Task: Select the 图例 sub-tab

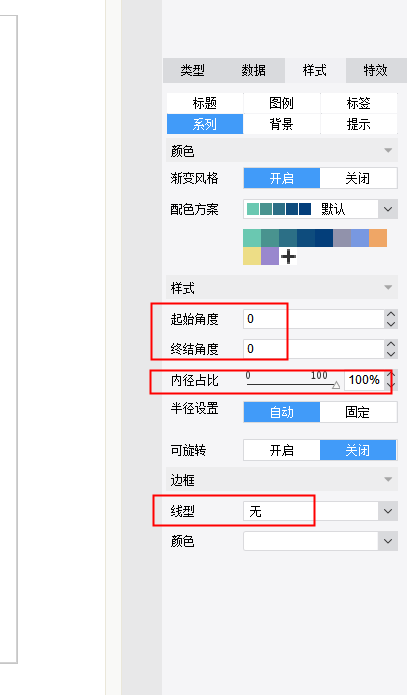Action: pyautogui.click(x=282, y=103)
